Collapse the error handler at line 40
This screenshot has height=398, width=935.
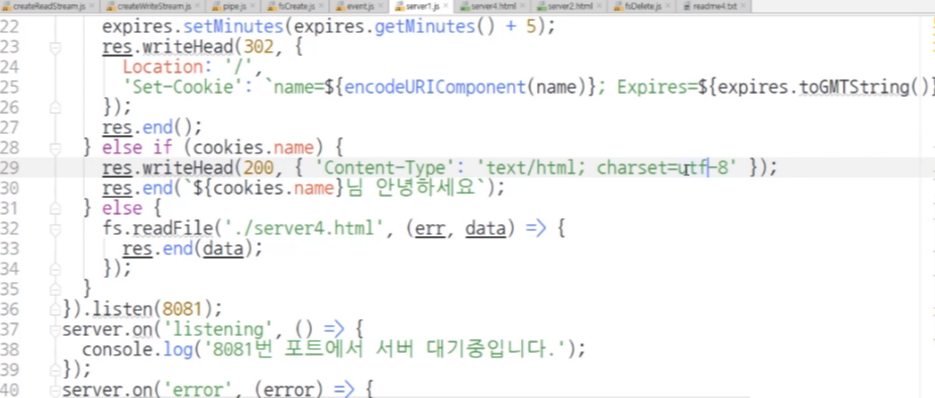[x=55, y=390]
